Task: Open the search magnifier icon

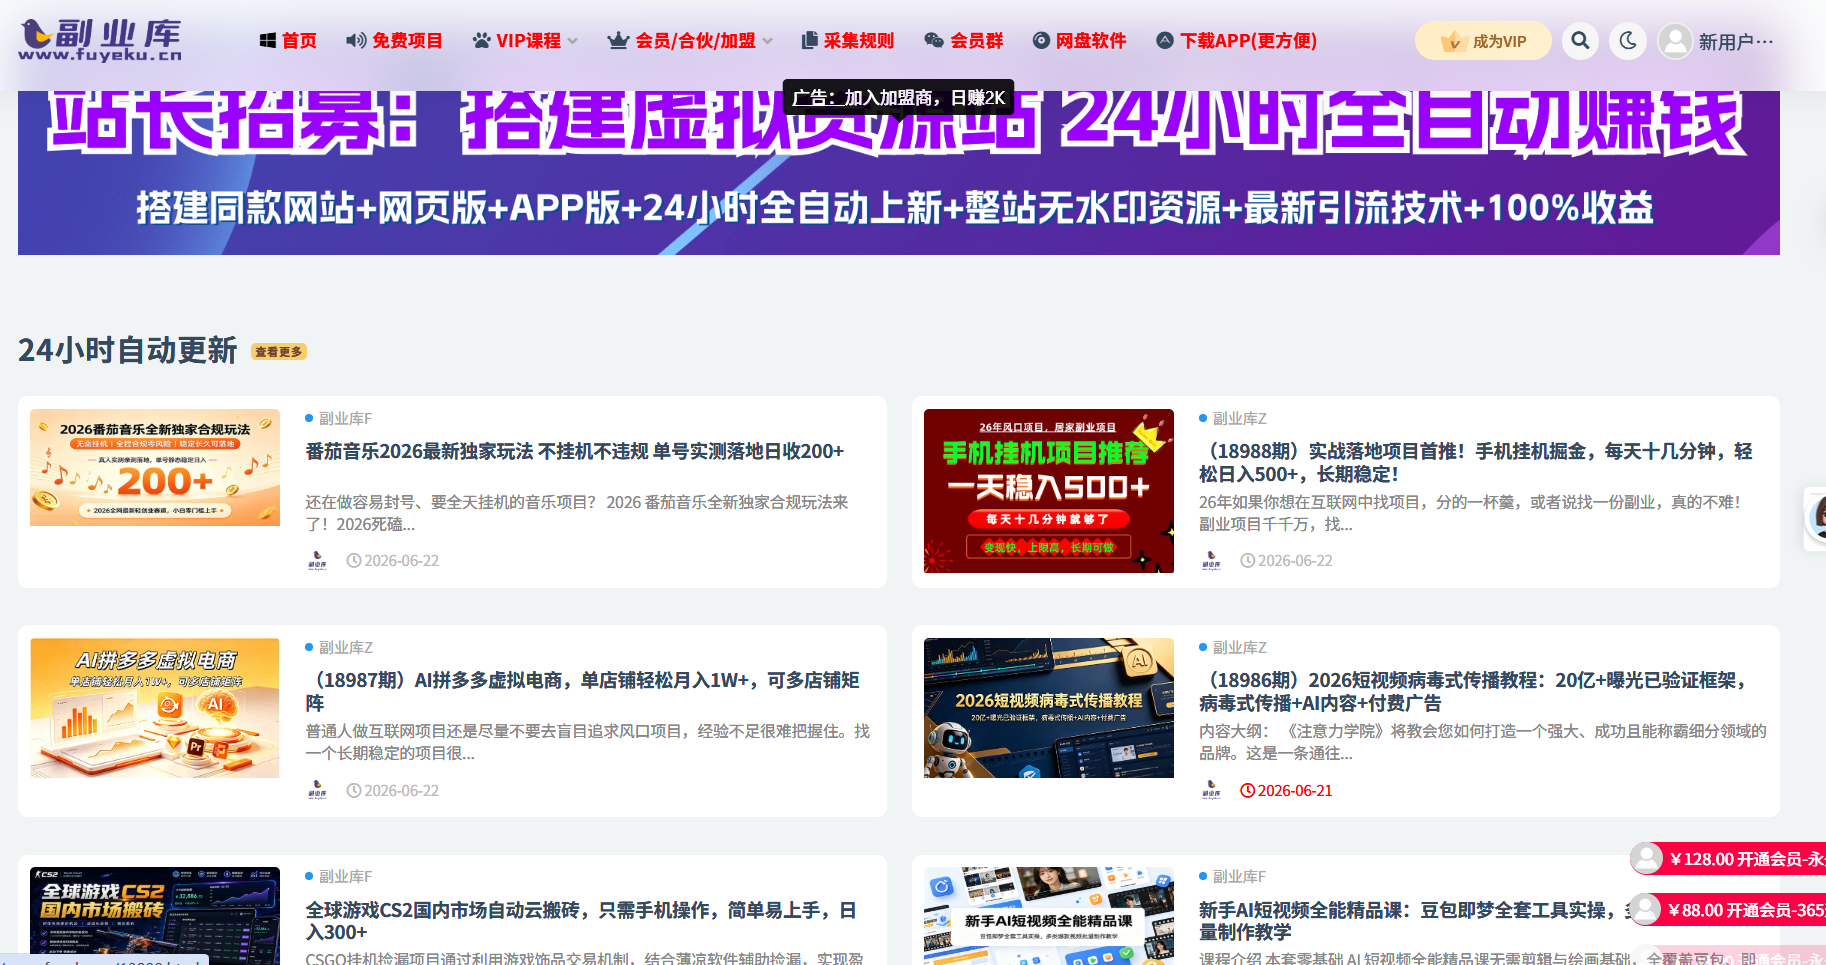Action: click(1580, 41)
